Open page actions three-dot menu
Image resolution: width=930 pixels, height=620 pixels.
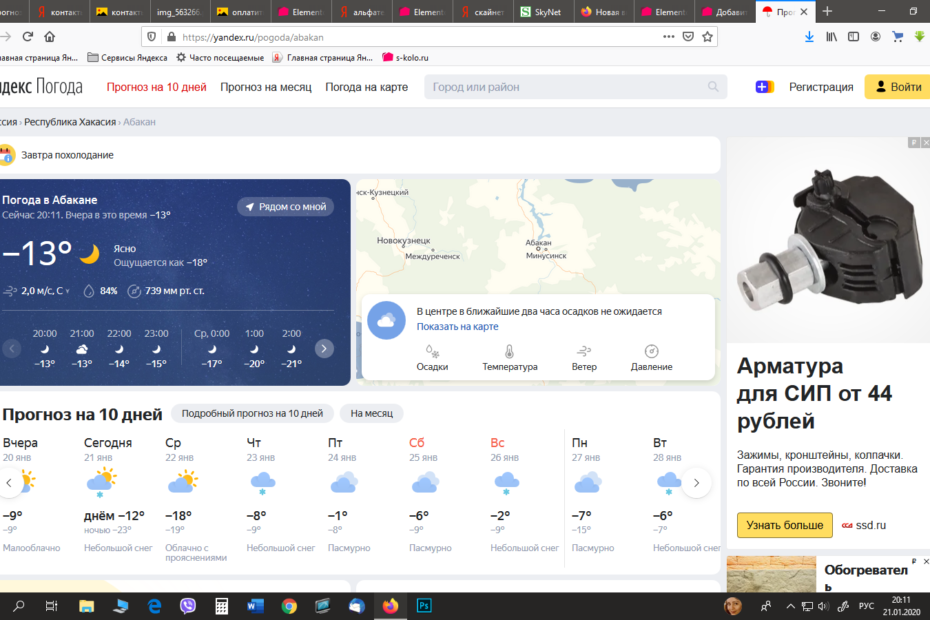[x=668, y=37]
